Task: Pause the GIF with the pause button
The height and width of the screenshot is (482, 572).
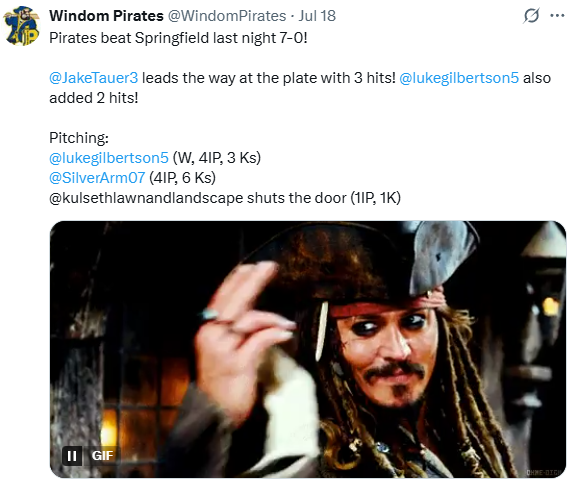Action: click(72, 456)
